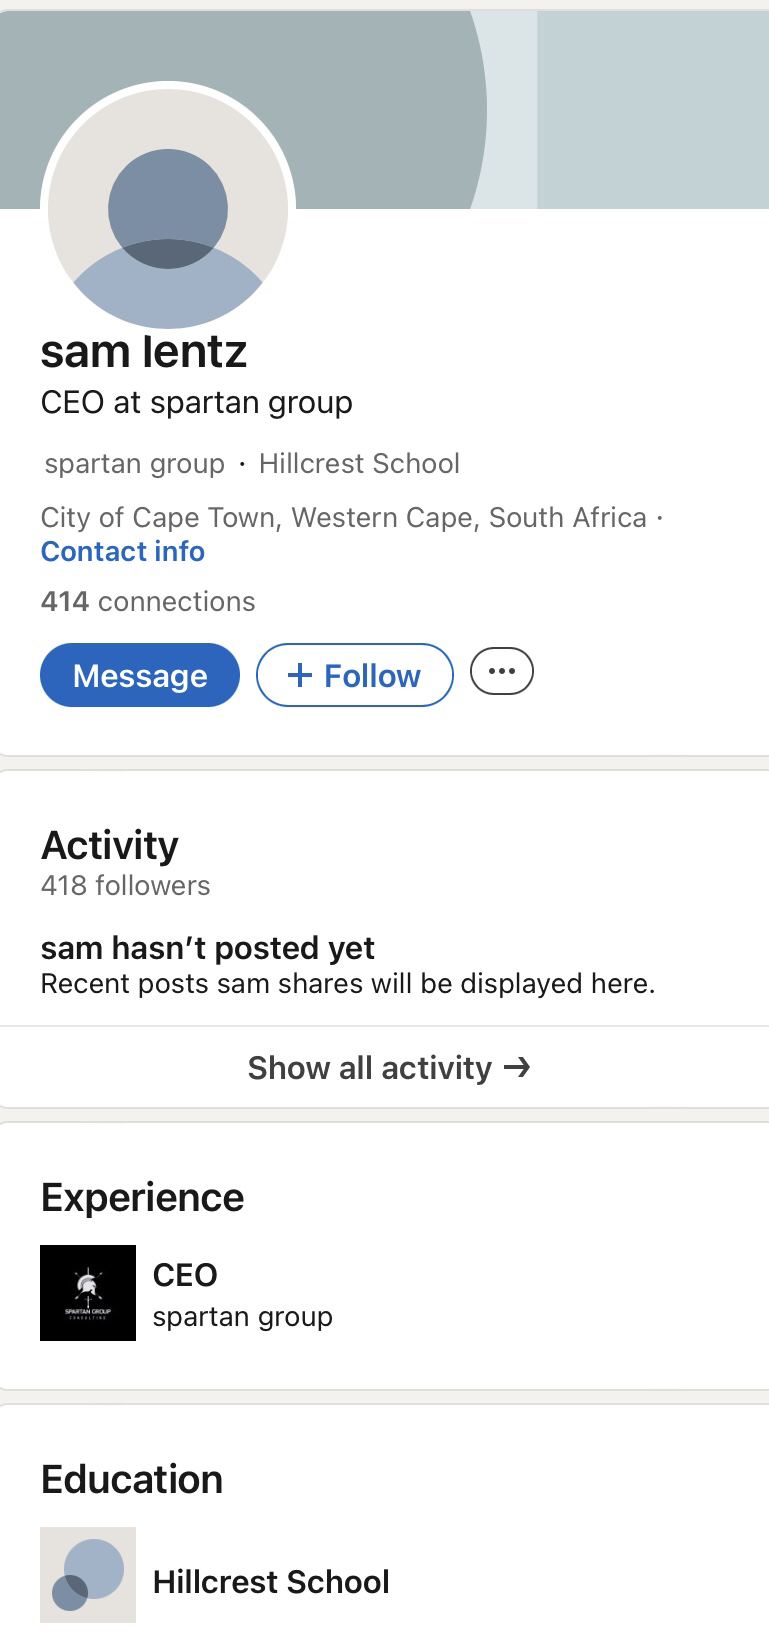View the 414 connections list
The height and width of the screenshot is (1640, 769).
(x=148, y=601)
